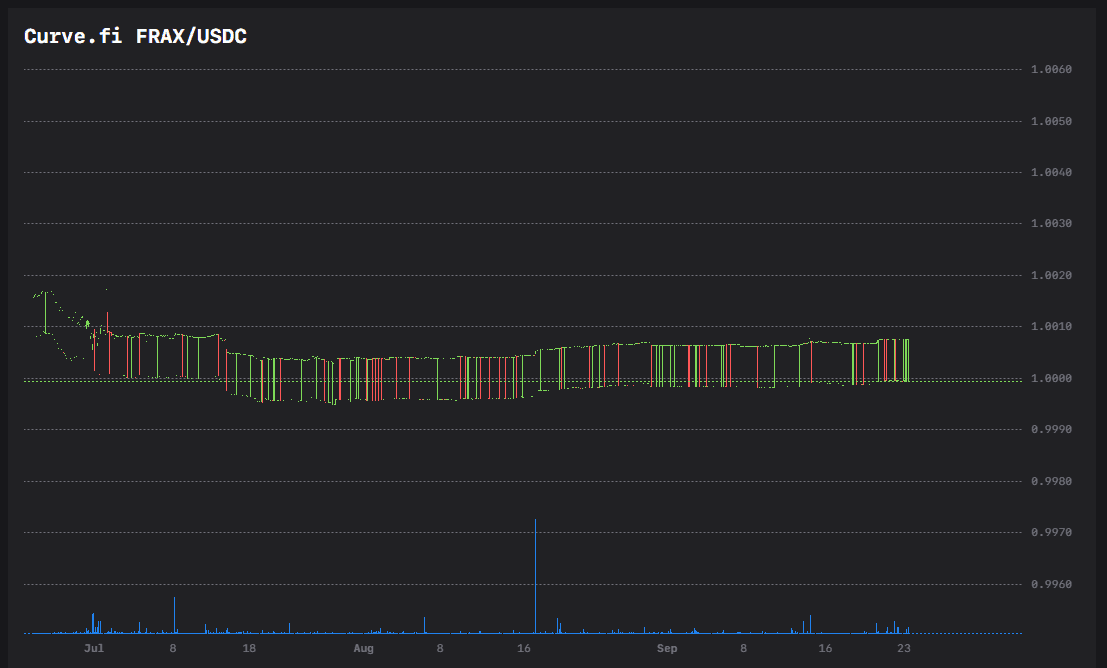Select the Sep date axis label
This screenshot has height=668, width=1107.
tap(667, 648)
